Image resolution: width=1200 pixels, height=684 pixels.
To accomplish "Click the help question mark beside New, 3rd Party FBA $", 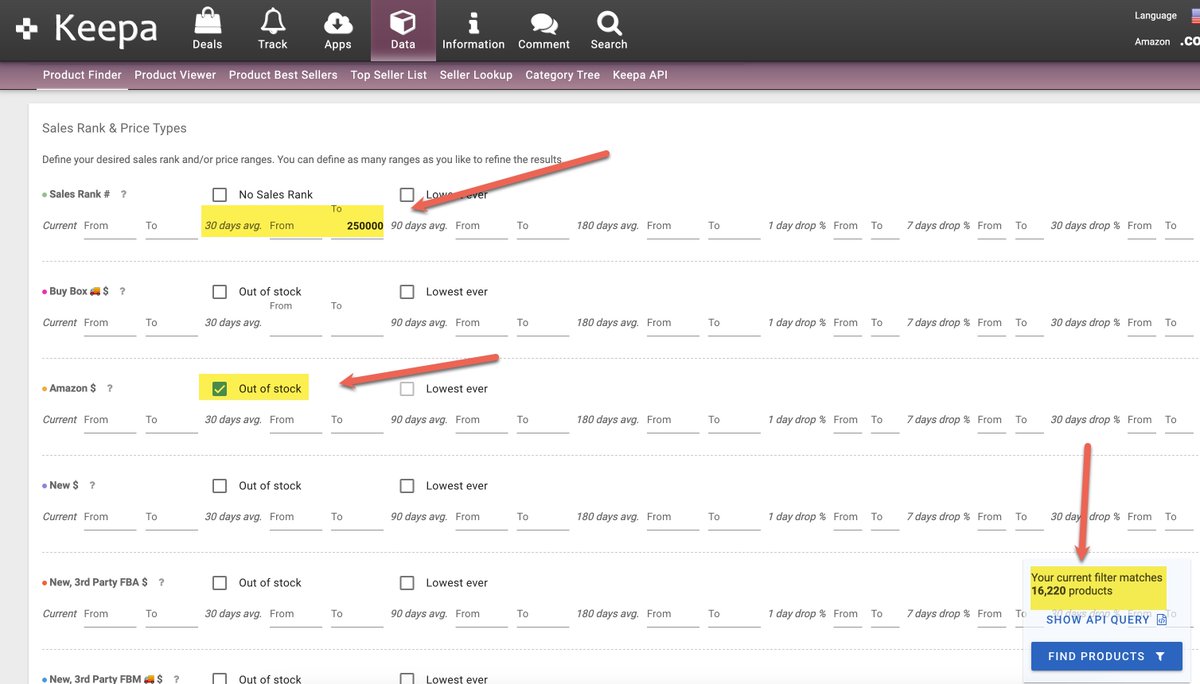I will tap(161, 582).
